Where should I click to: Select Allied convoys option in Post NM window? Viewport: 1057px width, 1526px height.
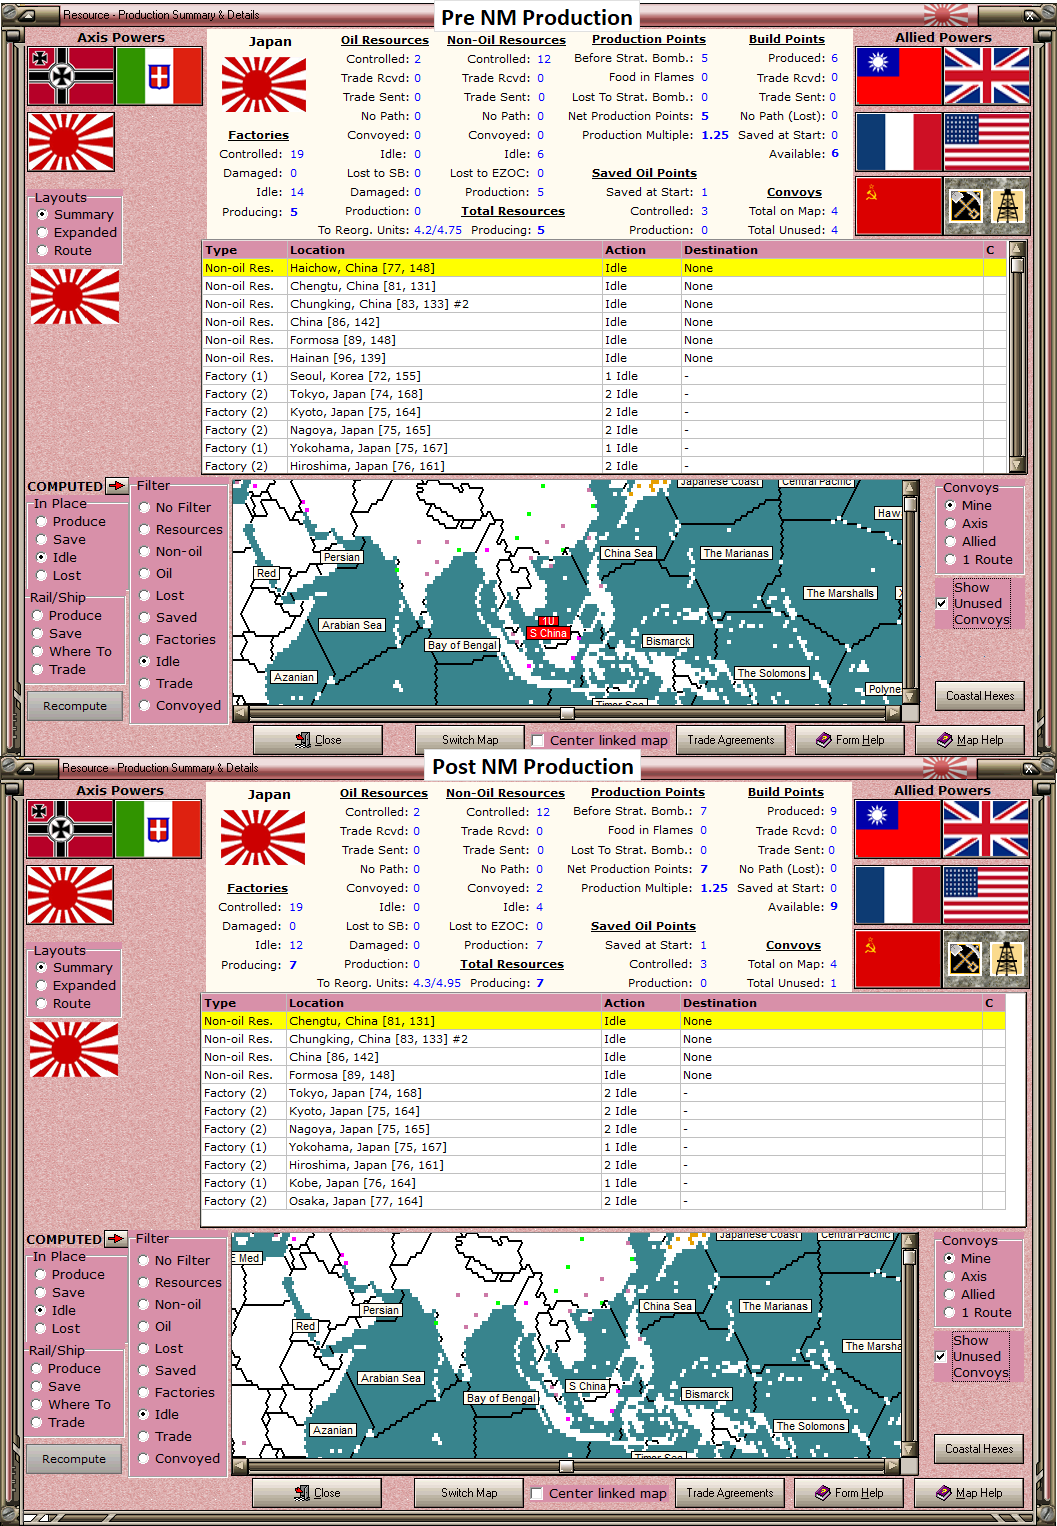coord(970,1294)
